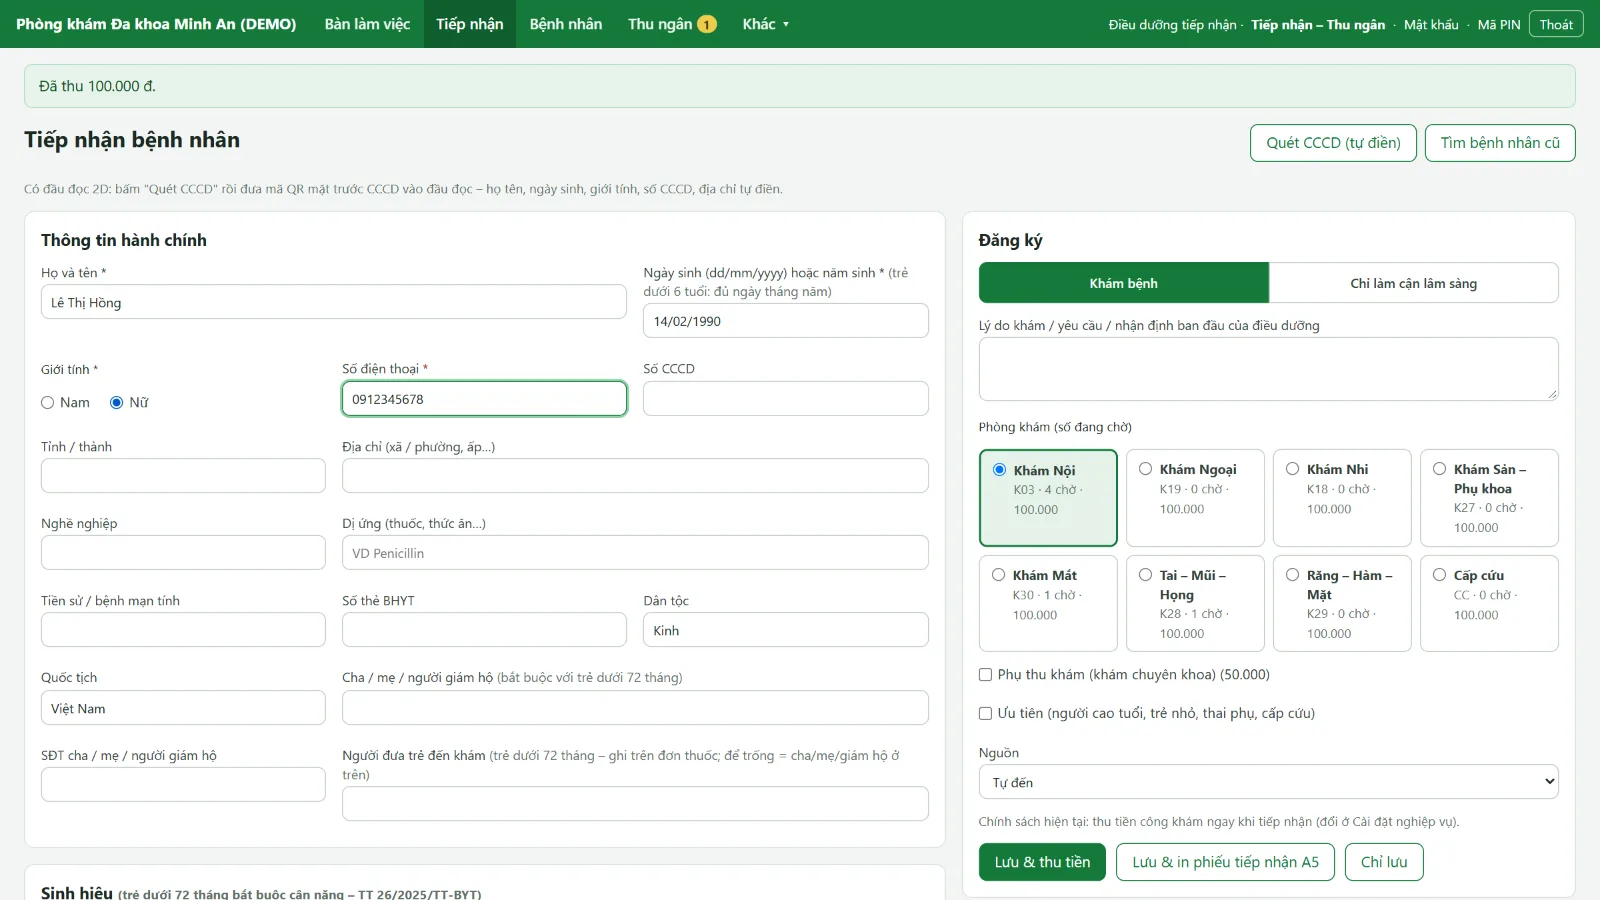Viewport: 1600px width, 900px height.
Task: Switch to the Khám bệnh tab
Action: (1124, 283)
